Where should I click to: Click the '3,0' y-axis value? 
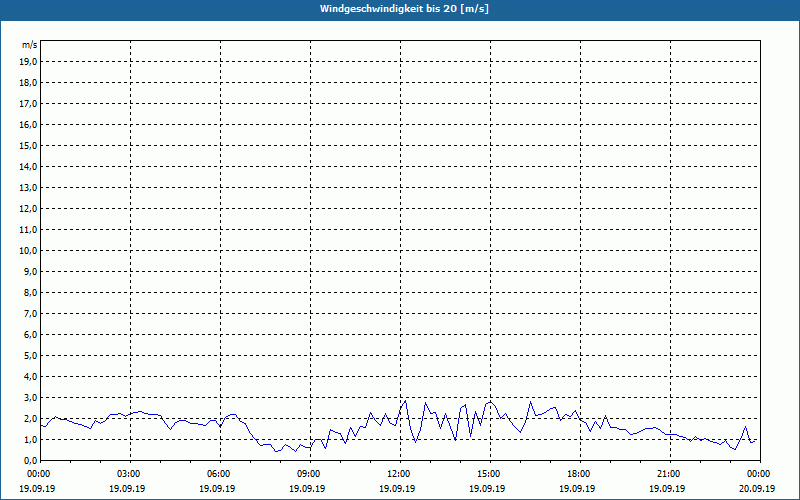(30, 397)
